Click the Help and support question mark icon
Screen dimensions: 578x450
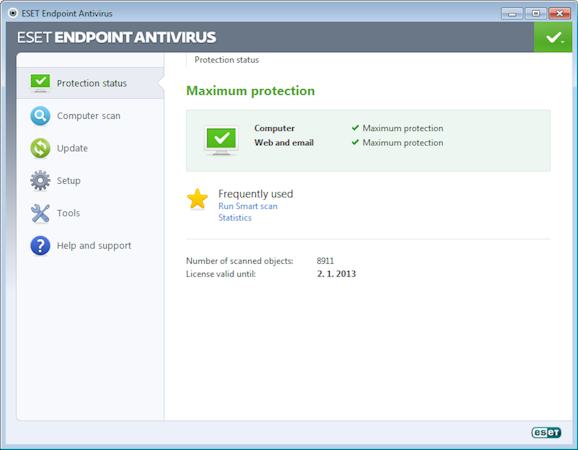[x=40, y=245]
